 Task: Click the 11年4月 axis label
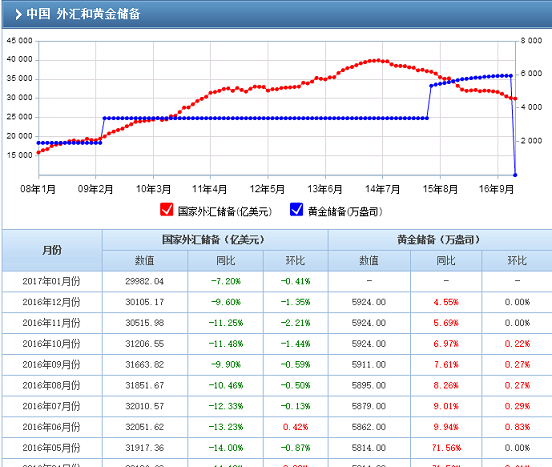click(x=209, y=189)
